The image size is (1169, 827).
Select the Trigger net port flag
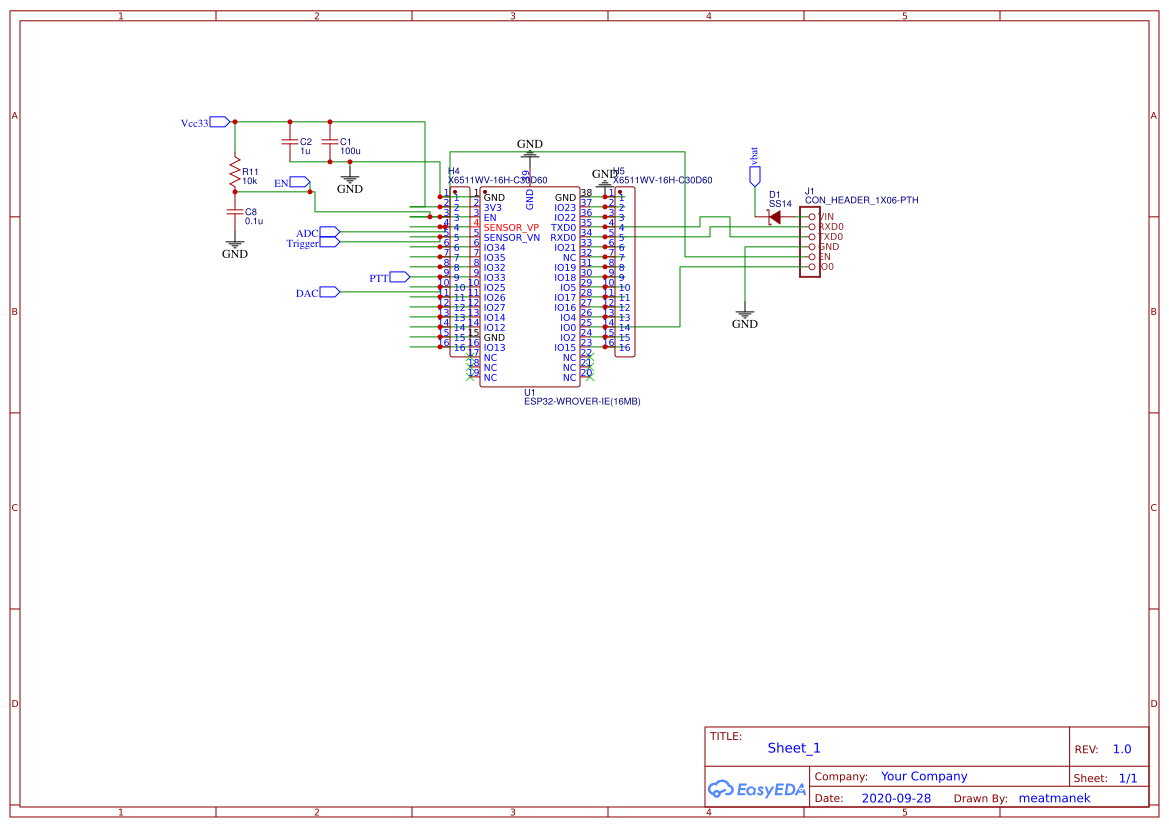(x=330, y=242)
